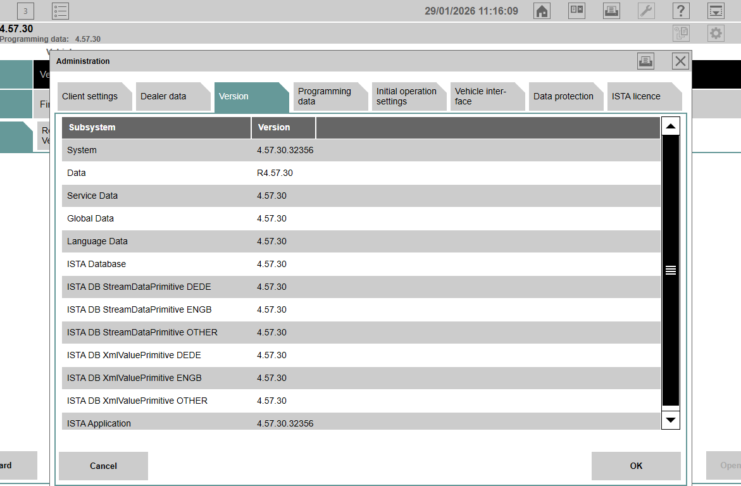Screen dimensions: 741x486
Task: Open the ISTA licence tab
Action: (644, 96)
